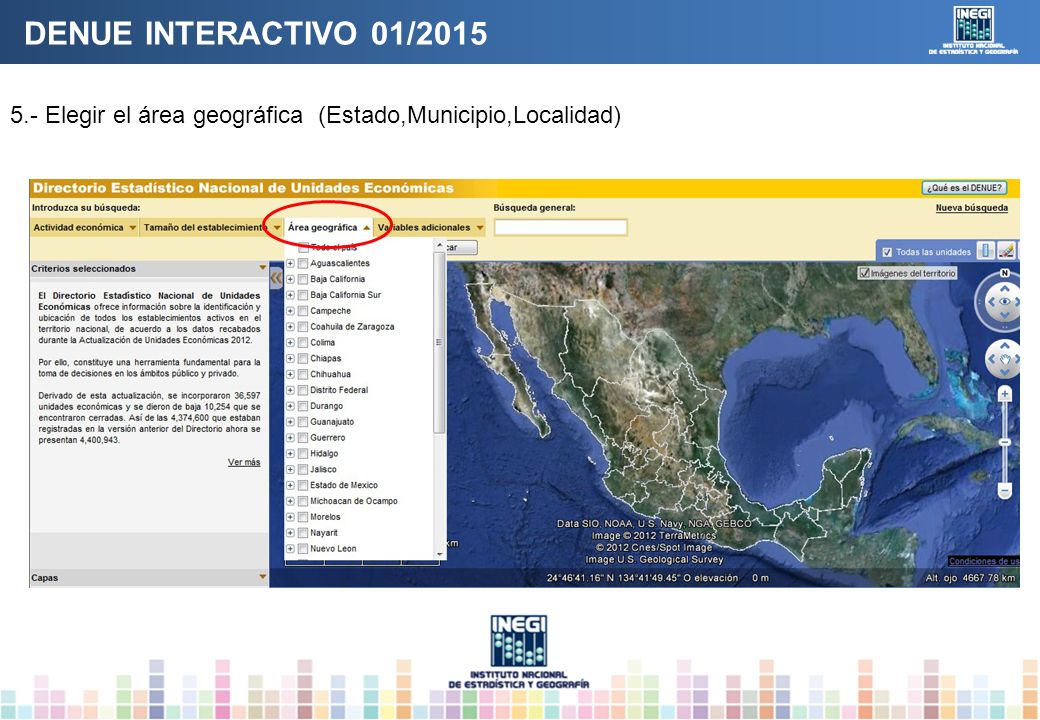Expand the Coahuila de Zaragoza node
1040x720 pixels.
290,327
